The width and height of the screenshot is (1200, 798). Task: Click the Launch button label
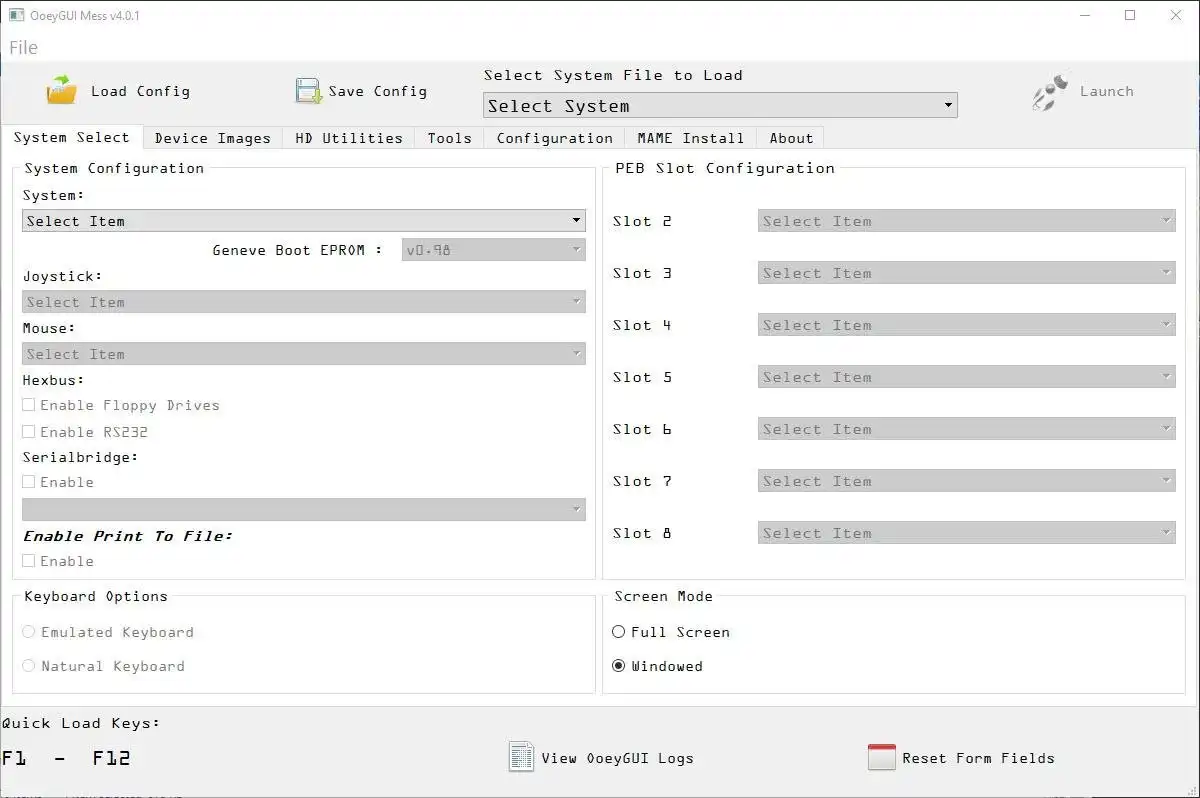[1107, 91]
